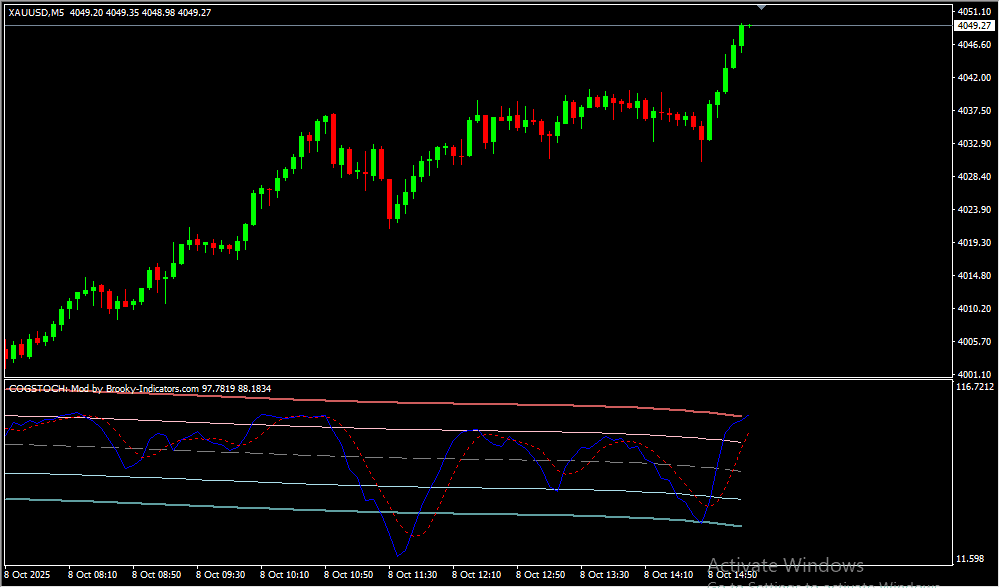This screenshot has height=588, width=1000.
Task: Click the blue stochastic line's deepest trough
Action: [x=400, y=554]
